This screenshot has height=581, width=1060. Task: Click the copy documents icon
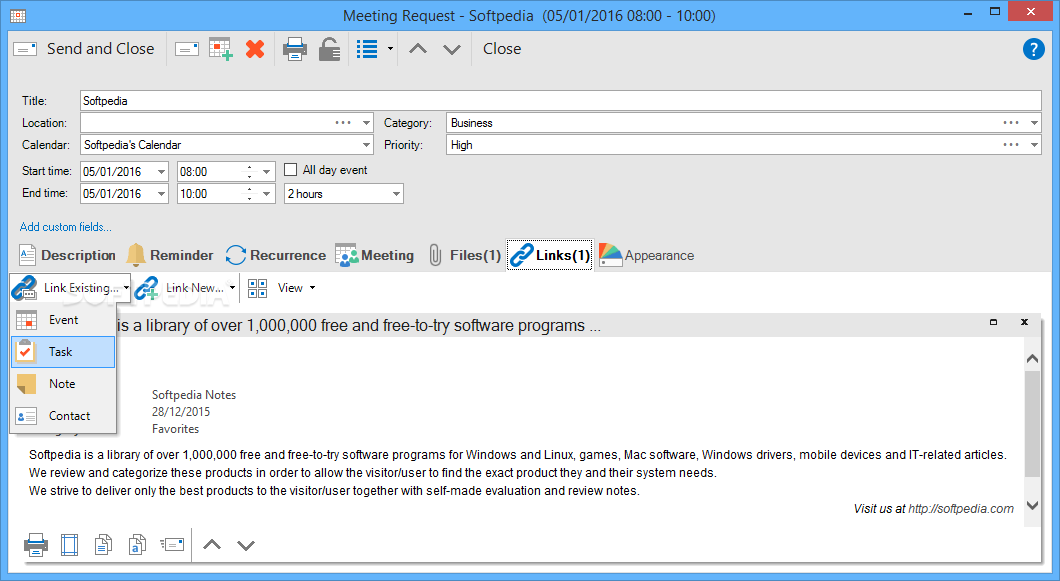point(103,544)
